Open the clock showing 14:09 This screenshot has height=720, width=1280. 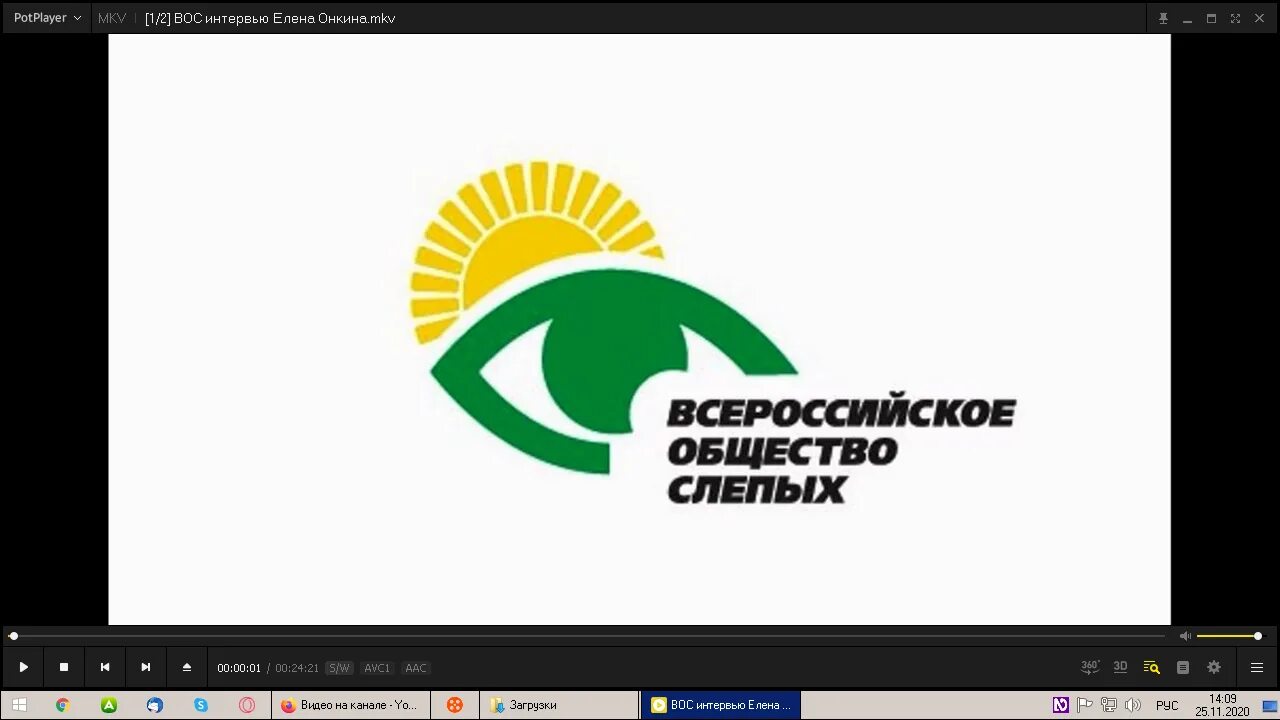(x=1222, y=705)
